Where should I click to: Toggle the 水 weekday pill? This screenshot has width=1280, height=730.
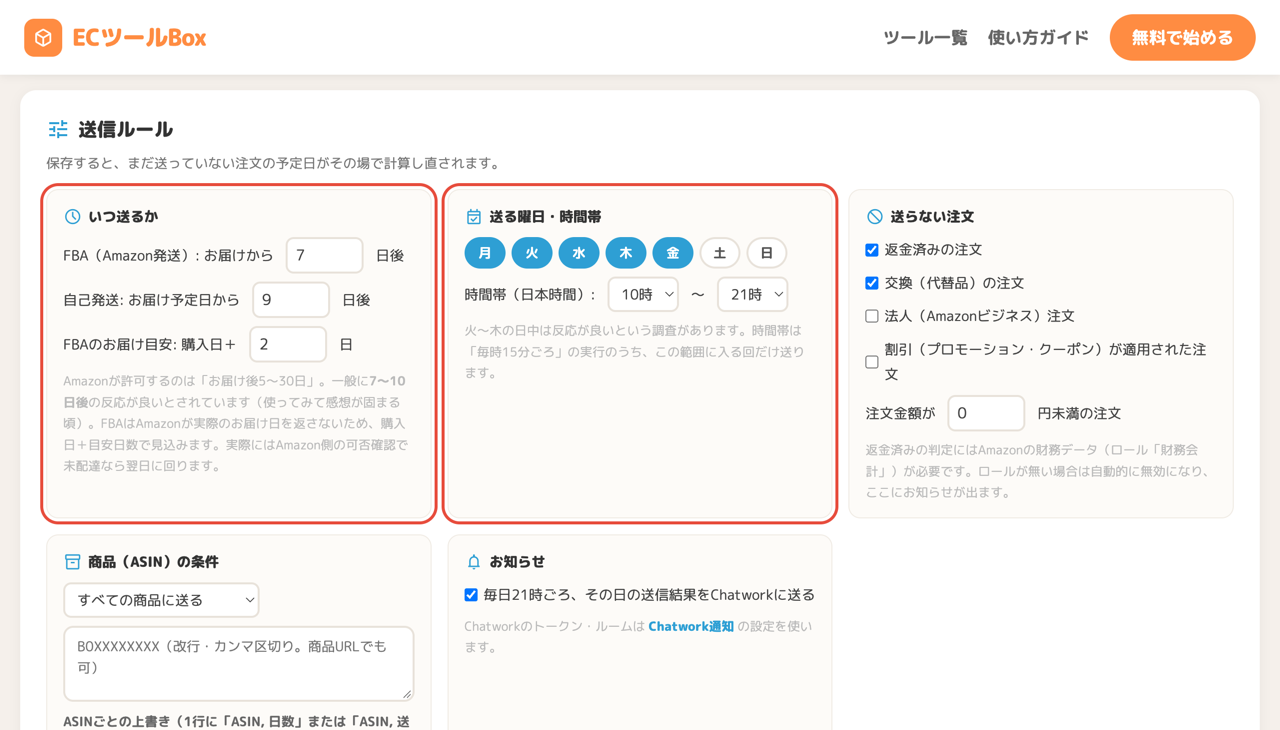coord(579,253)
